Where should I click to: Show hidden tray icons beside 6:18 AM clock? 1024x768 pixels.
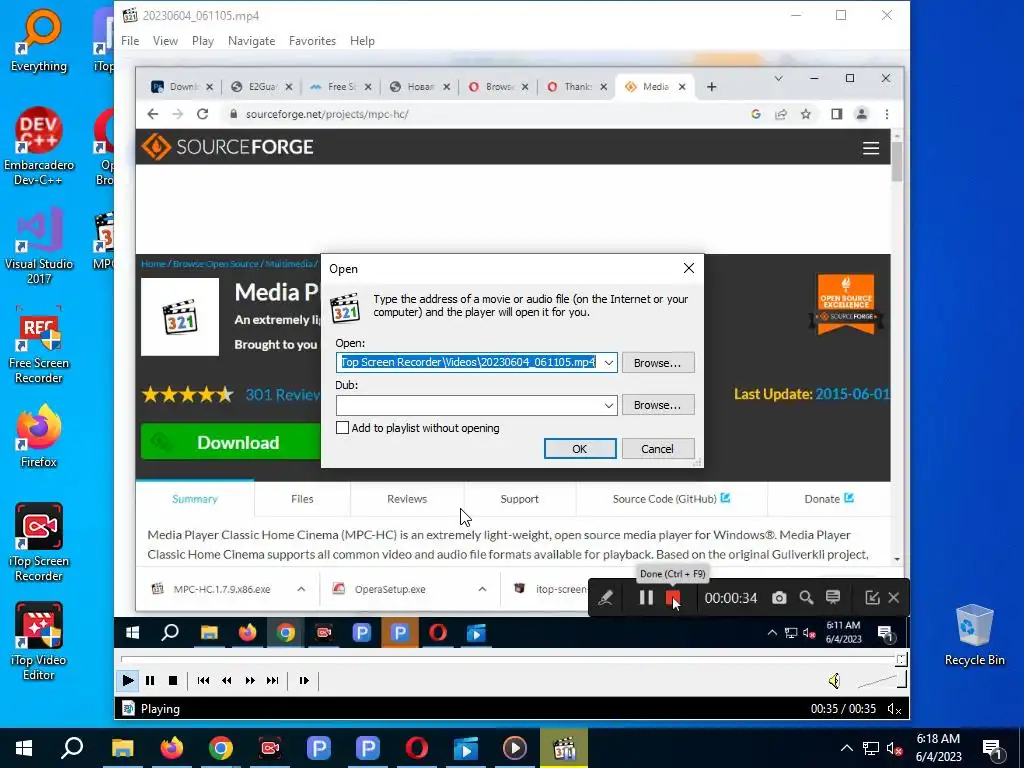point(846,748)
